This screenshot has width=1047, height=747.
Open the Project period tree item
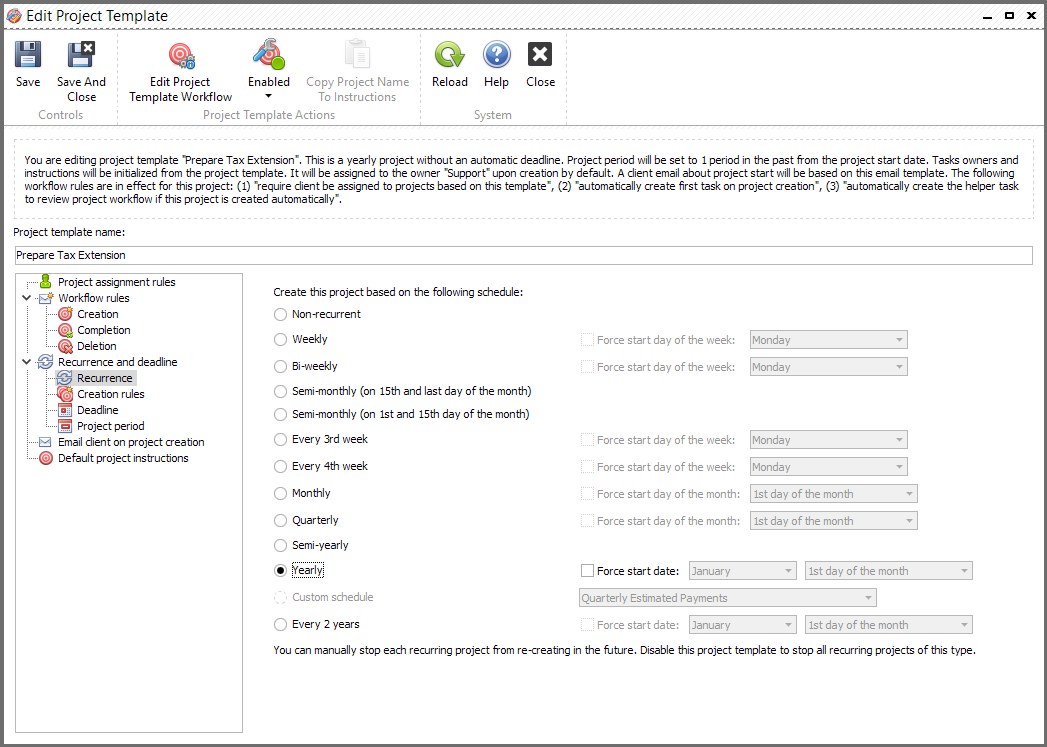click(111, 426)
